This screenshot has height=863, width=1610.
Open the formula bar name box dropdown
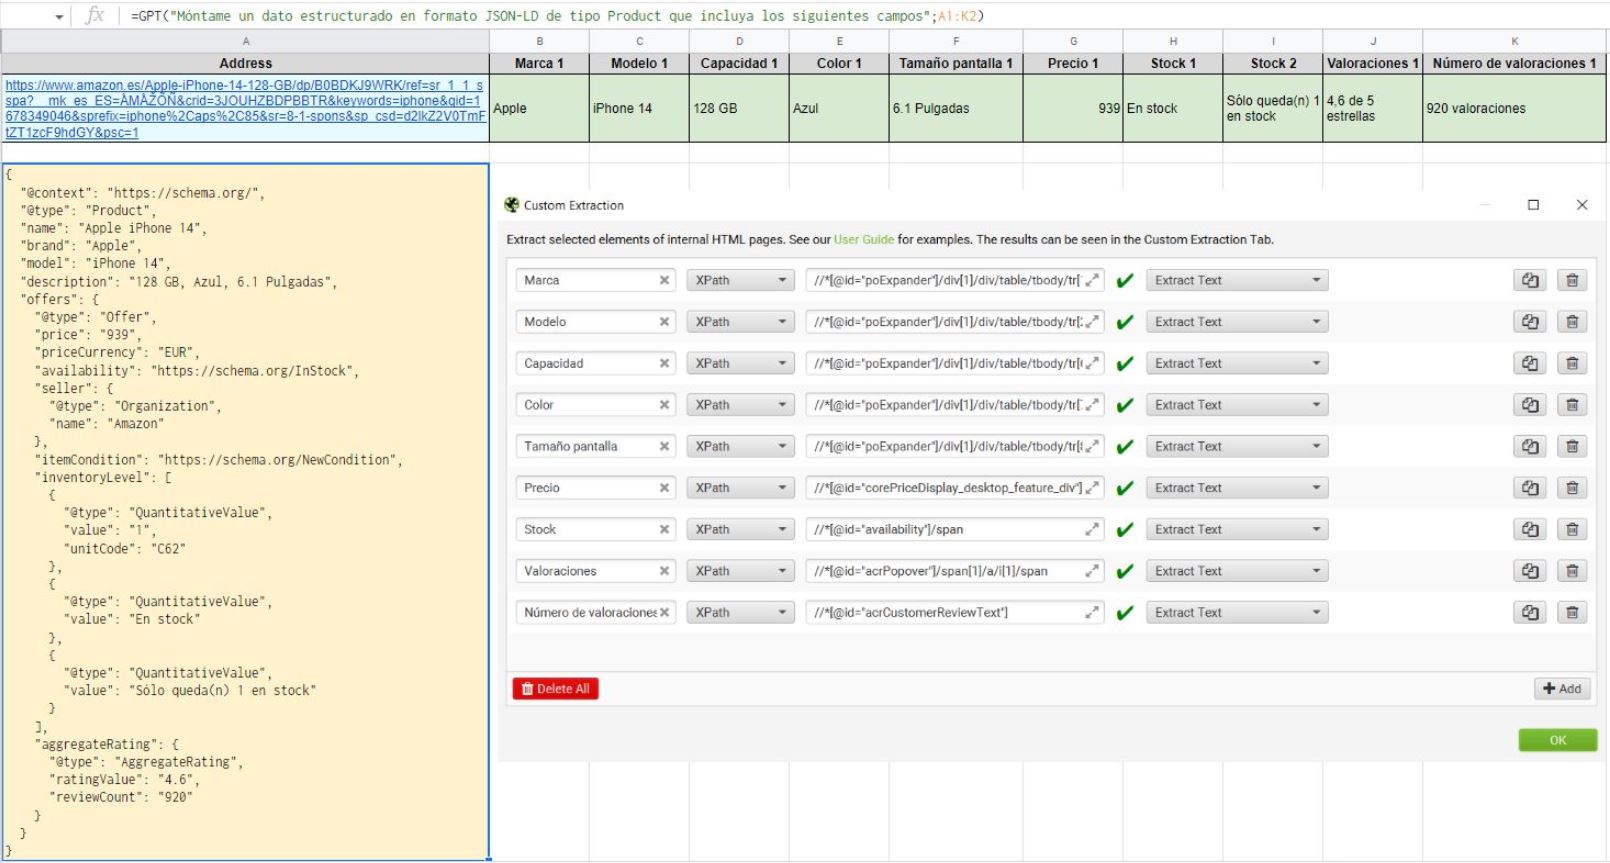(x=59, y=17)
